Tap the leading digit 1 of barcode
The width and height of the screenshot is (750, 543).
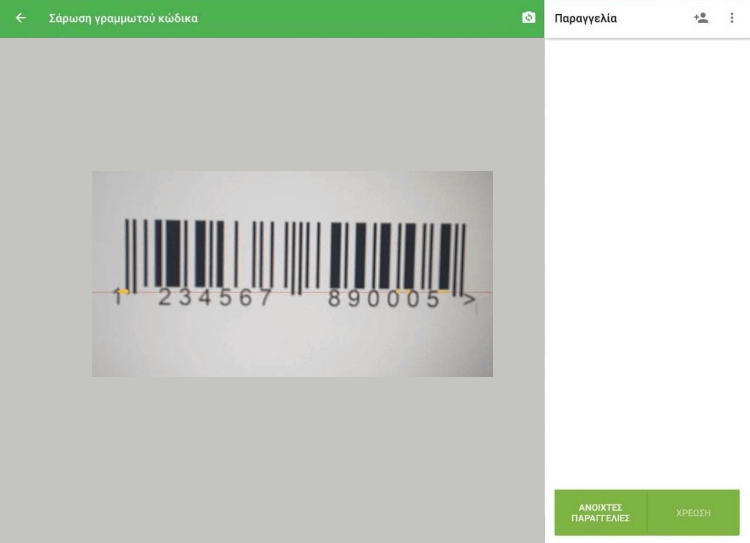click(x=117, y=297)
